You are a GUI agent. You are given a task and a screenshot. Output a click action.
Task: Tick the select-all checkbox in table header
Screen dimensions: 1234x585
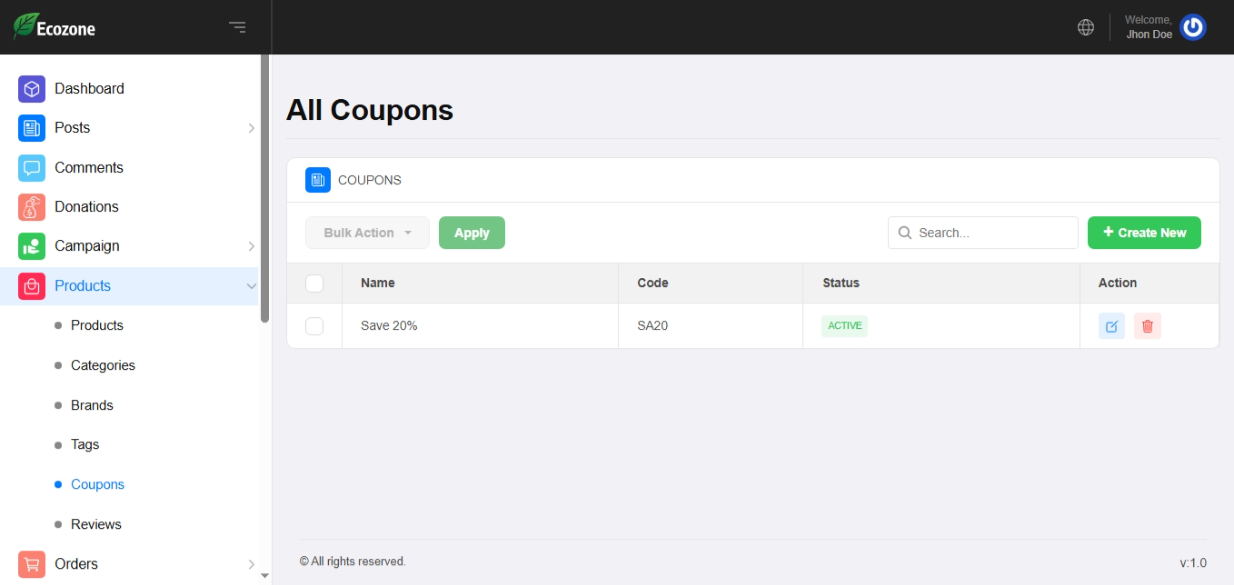tap(314, 283)
